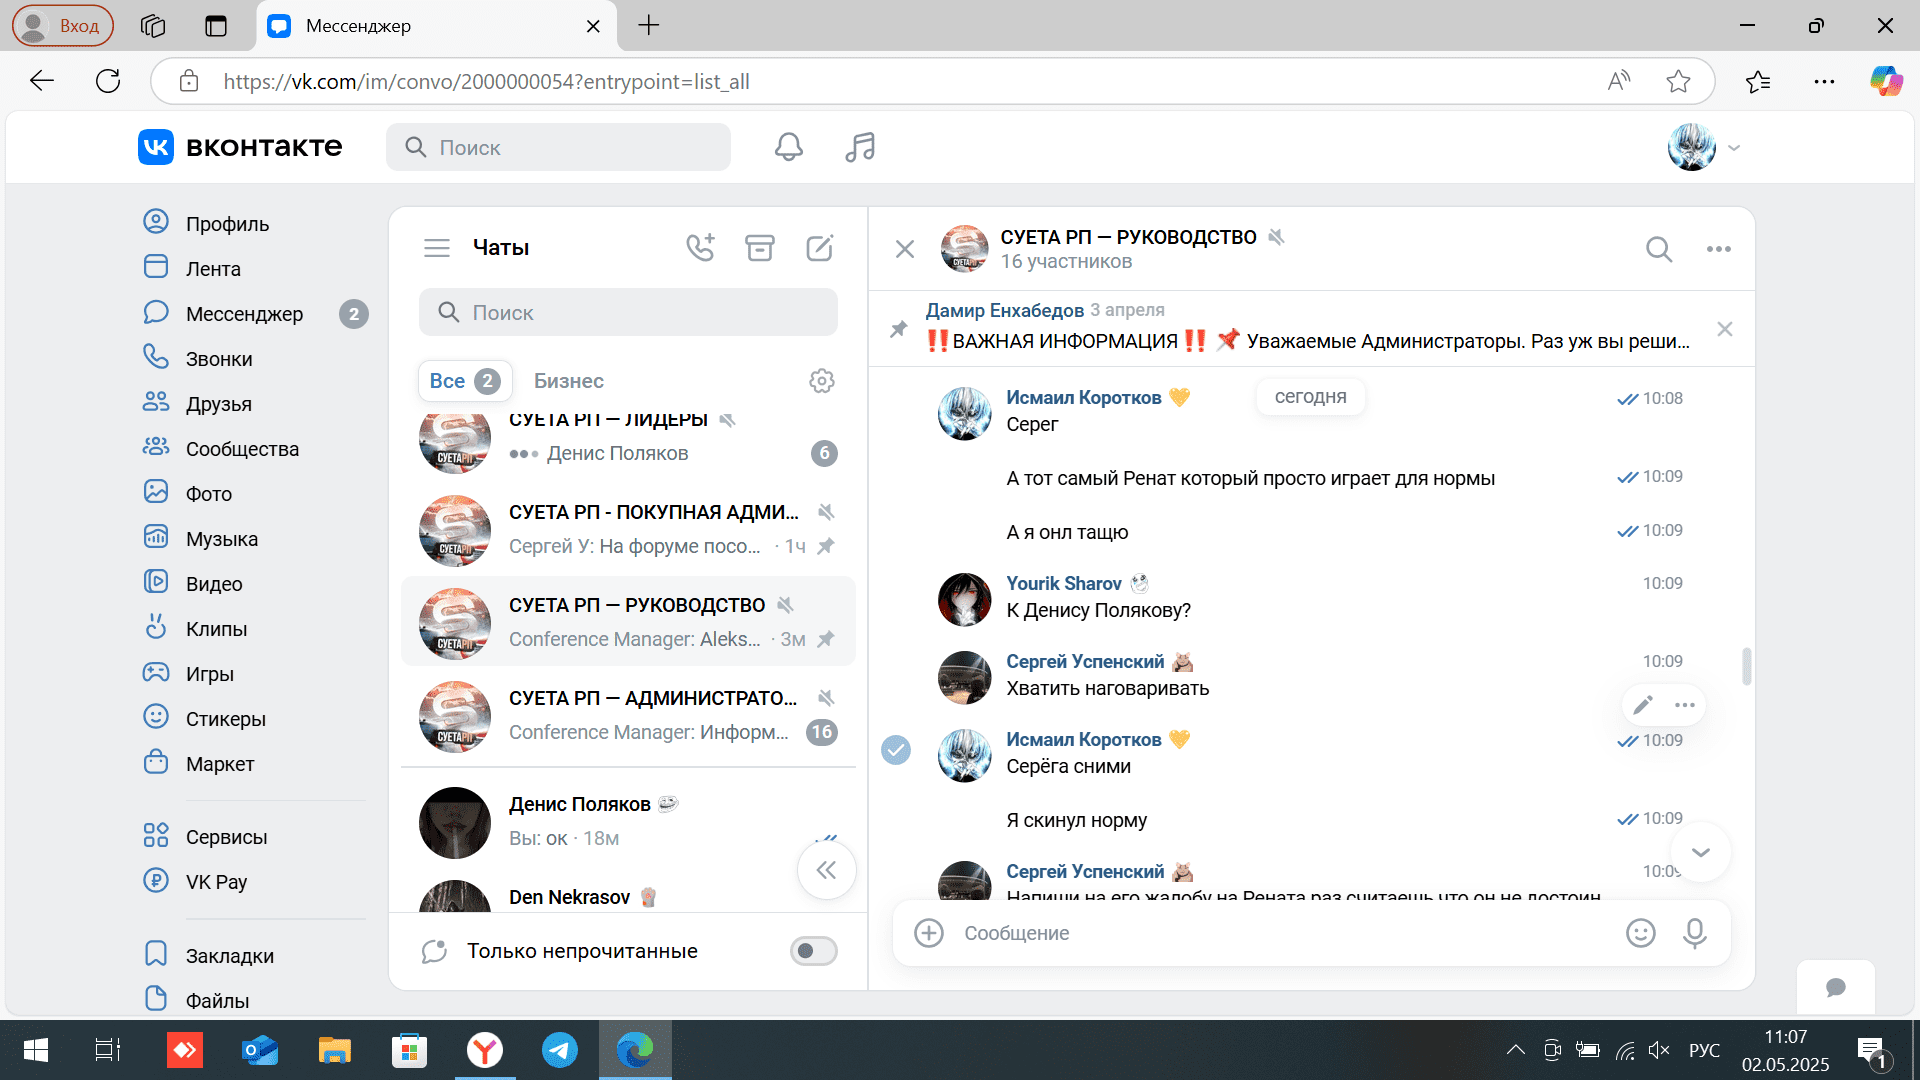Viewport: 1920px width, 1080px height.
Task: Open Den Nekrasov conversation
Action: [x=628, y=896]
